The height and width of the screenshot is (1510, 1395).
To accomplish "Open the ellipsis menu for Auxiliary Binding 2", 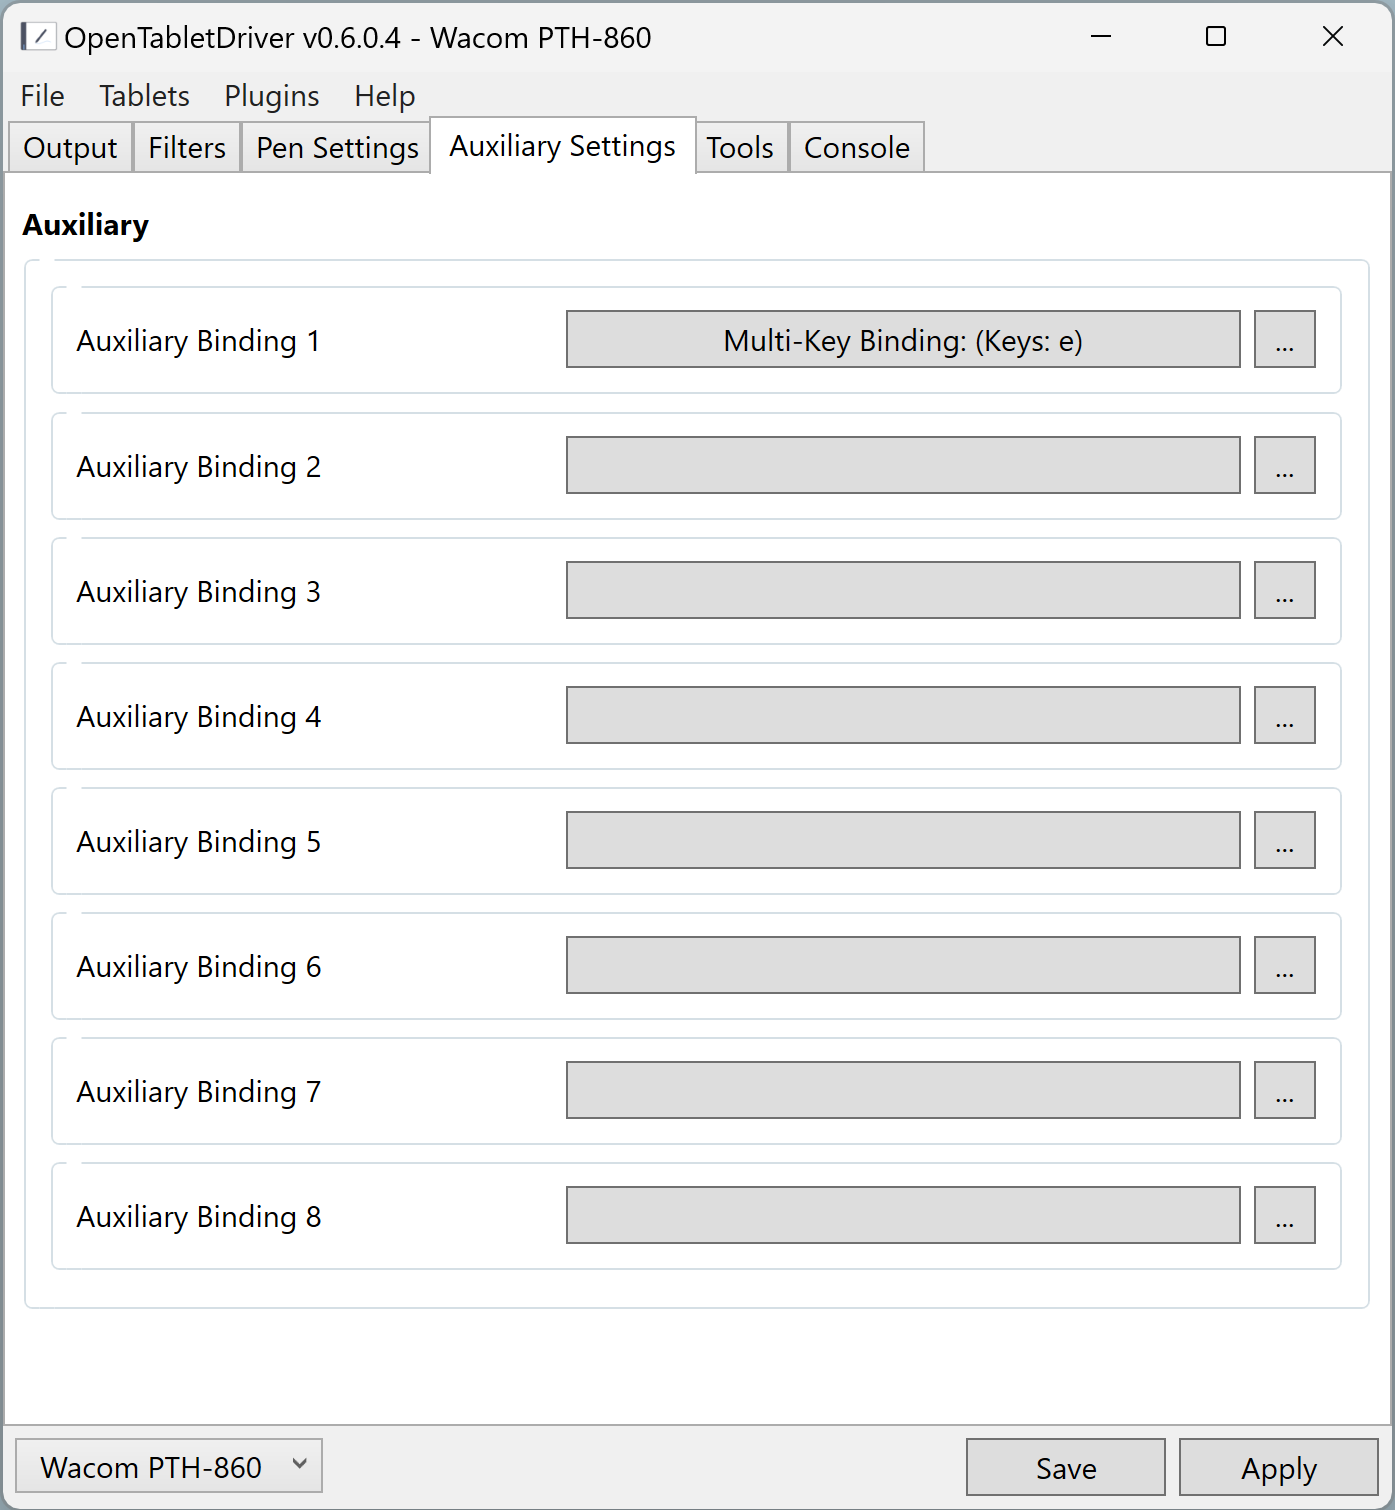I will click(x=1284, y=465).
